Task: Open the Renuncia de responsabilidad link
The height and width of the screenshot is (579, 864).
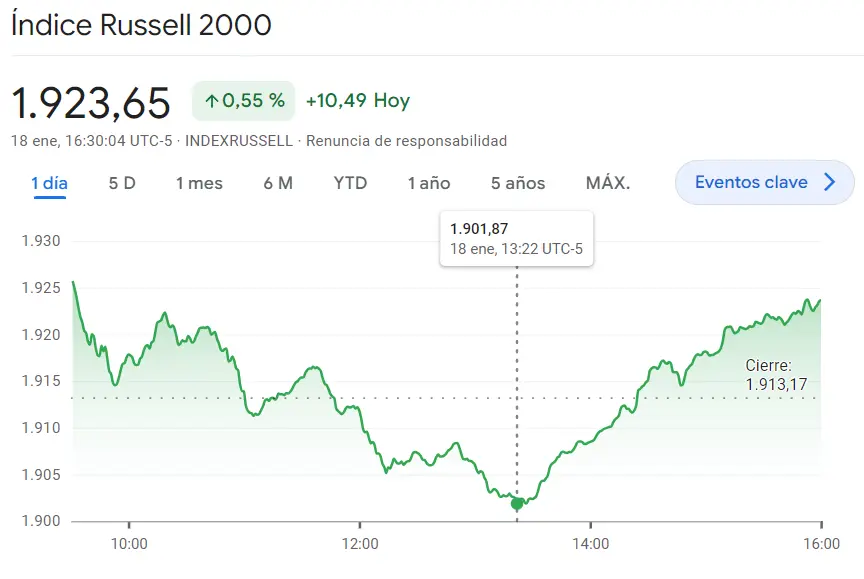Action: click(406, 141)
